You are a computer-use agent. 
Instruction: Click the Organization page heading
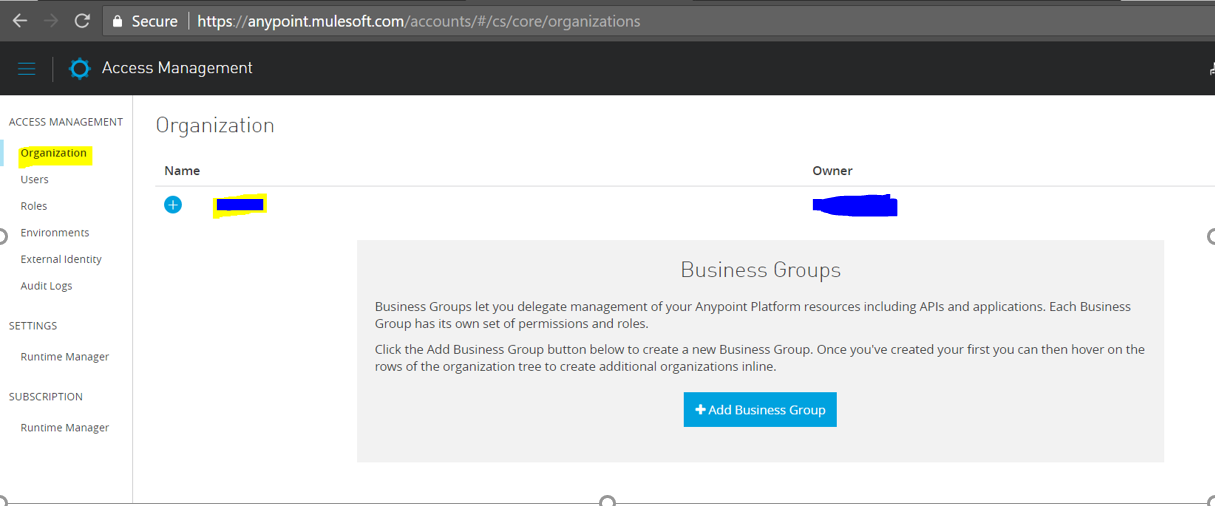click(x=215, y=125)
